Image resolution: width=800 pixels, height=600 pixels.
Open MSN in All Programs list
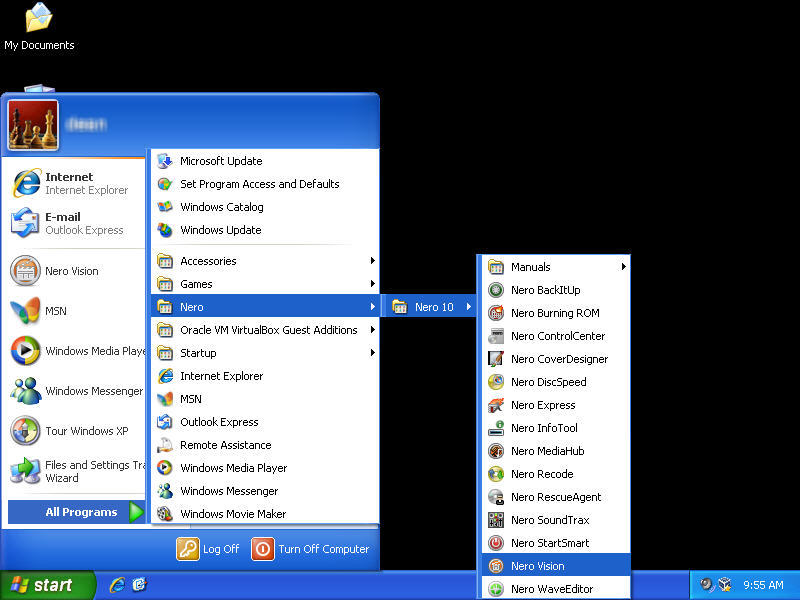(265, 398)
